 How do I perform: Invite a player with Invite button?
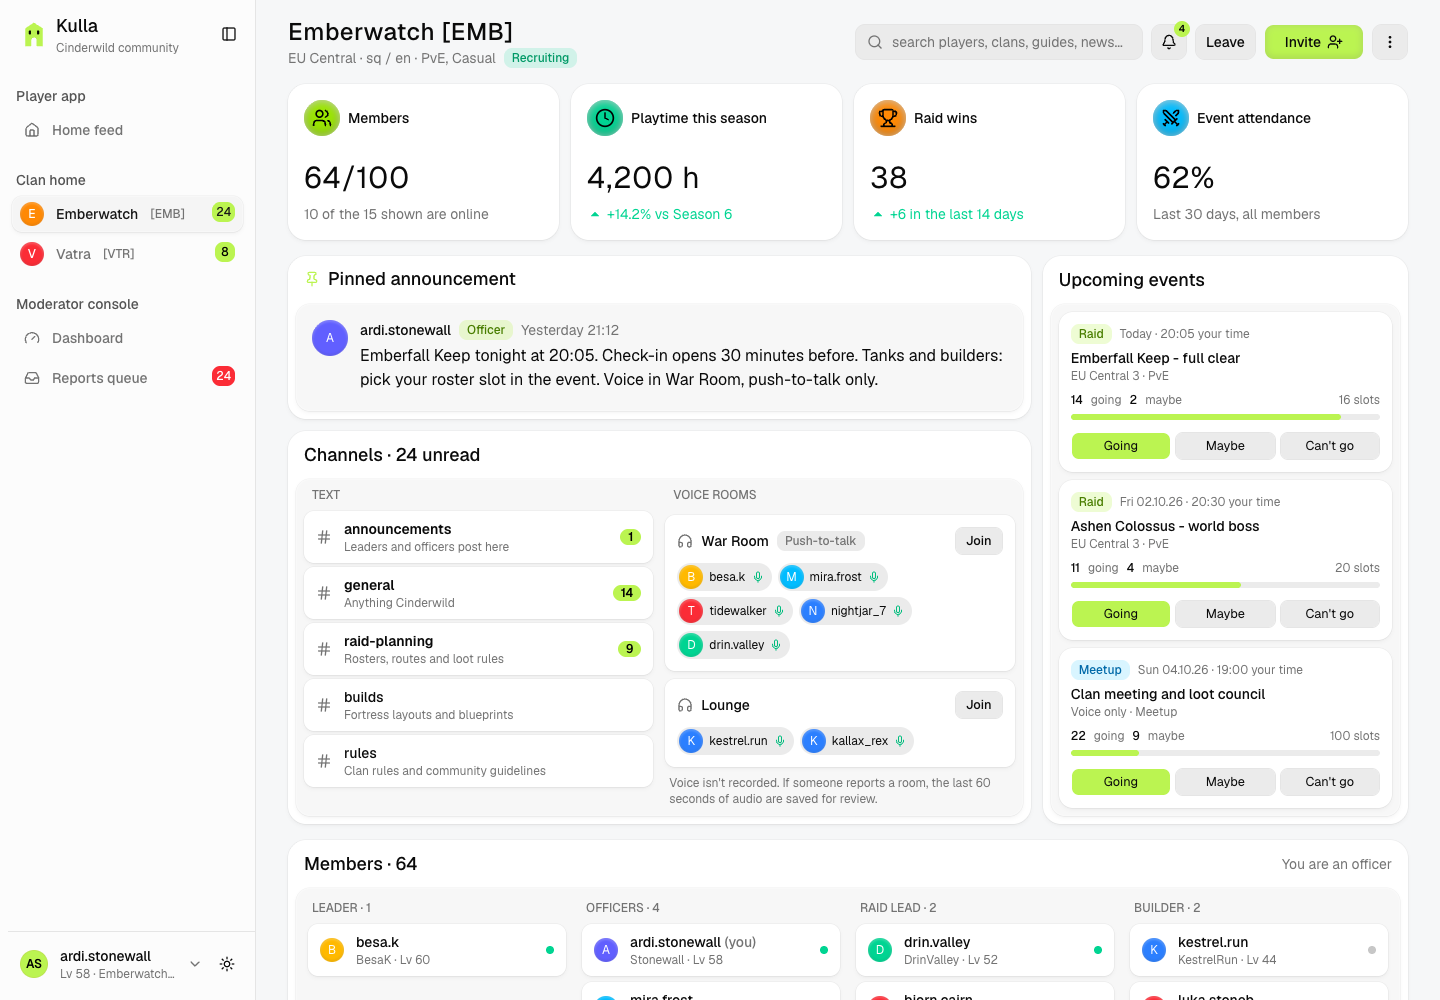[x=1313, y=42]
